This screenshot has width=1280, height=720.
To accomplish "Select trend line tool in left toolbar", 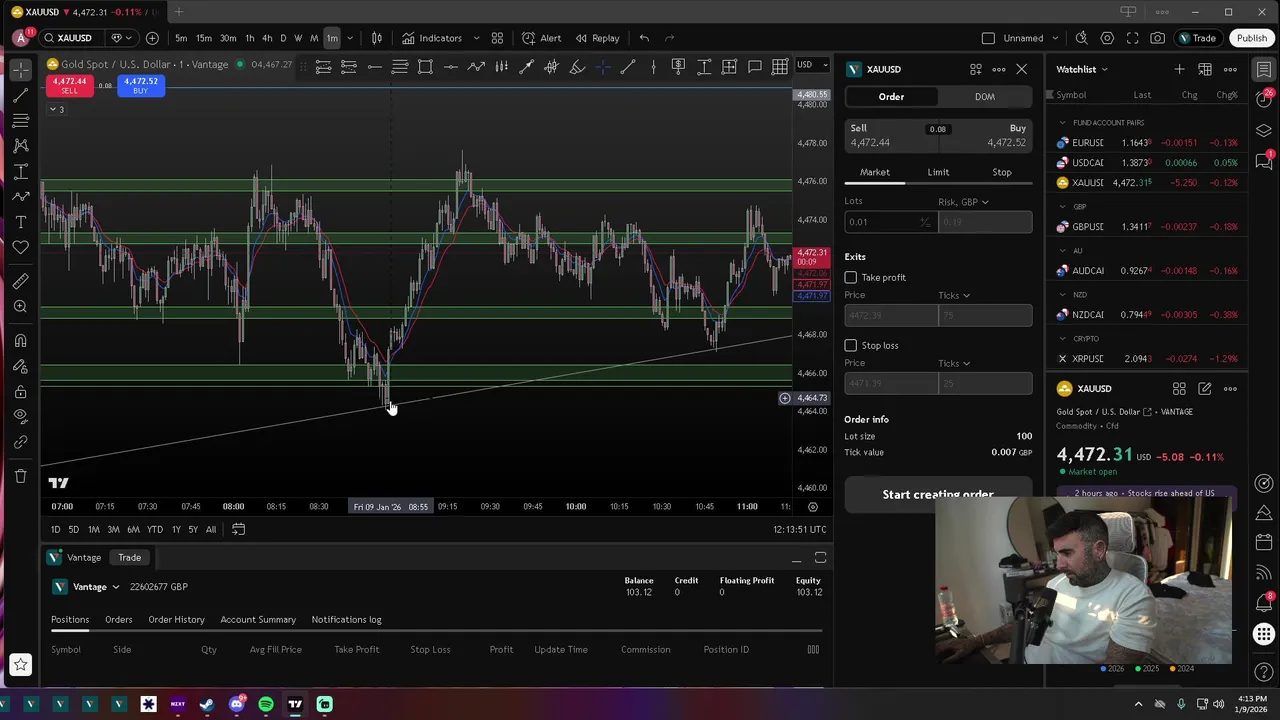I will (21, 95).
